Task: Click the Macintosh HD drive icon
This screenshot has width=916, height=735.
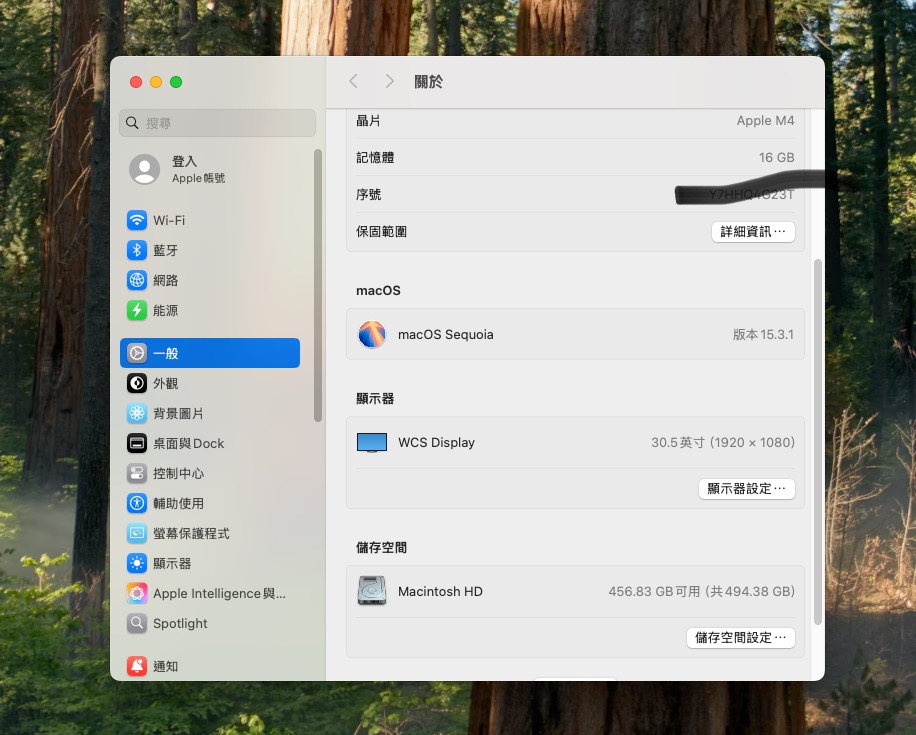Action: coord(372,591)
